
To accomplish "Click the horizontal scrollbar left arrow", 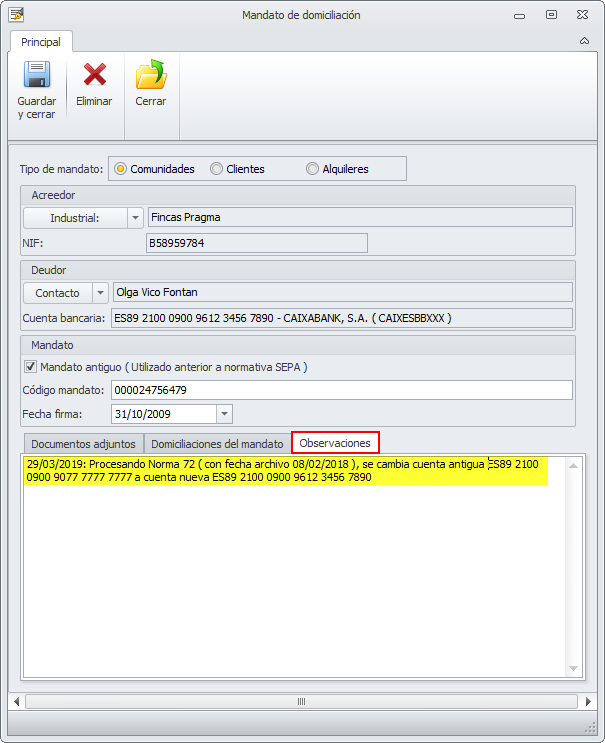I will [x=17, y=701].
